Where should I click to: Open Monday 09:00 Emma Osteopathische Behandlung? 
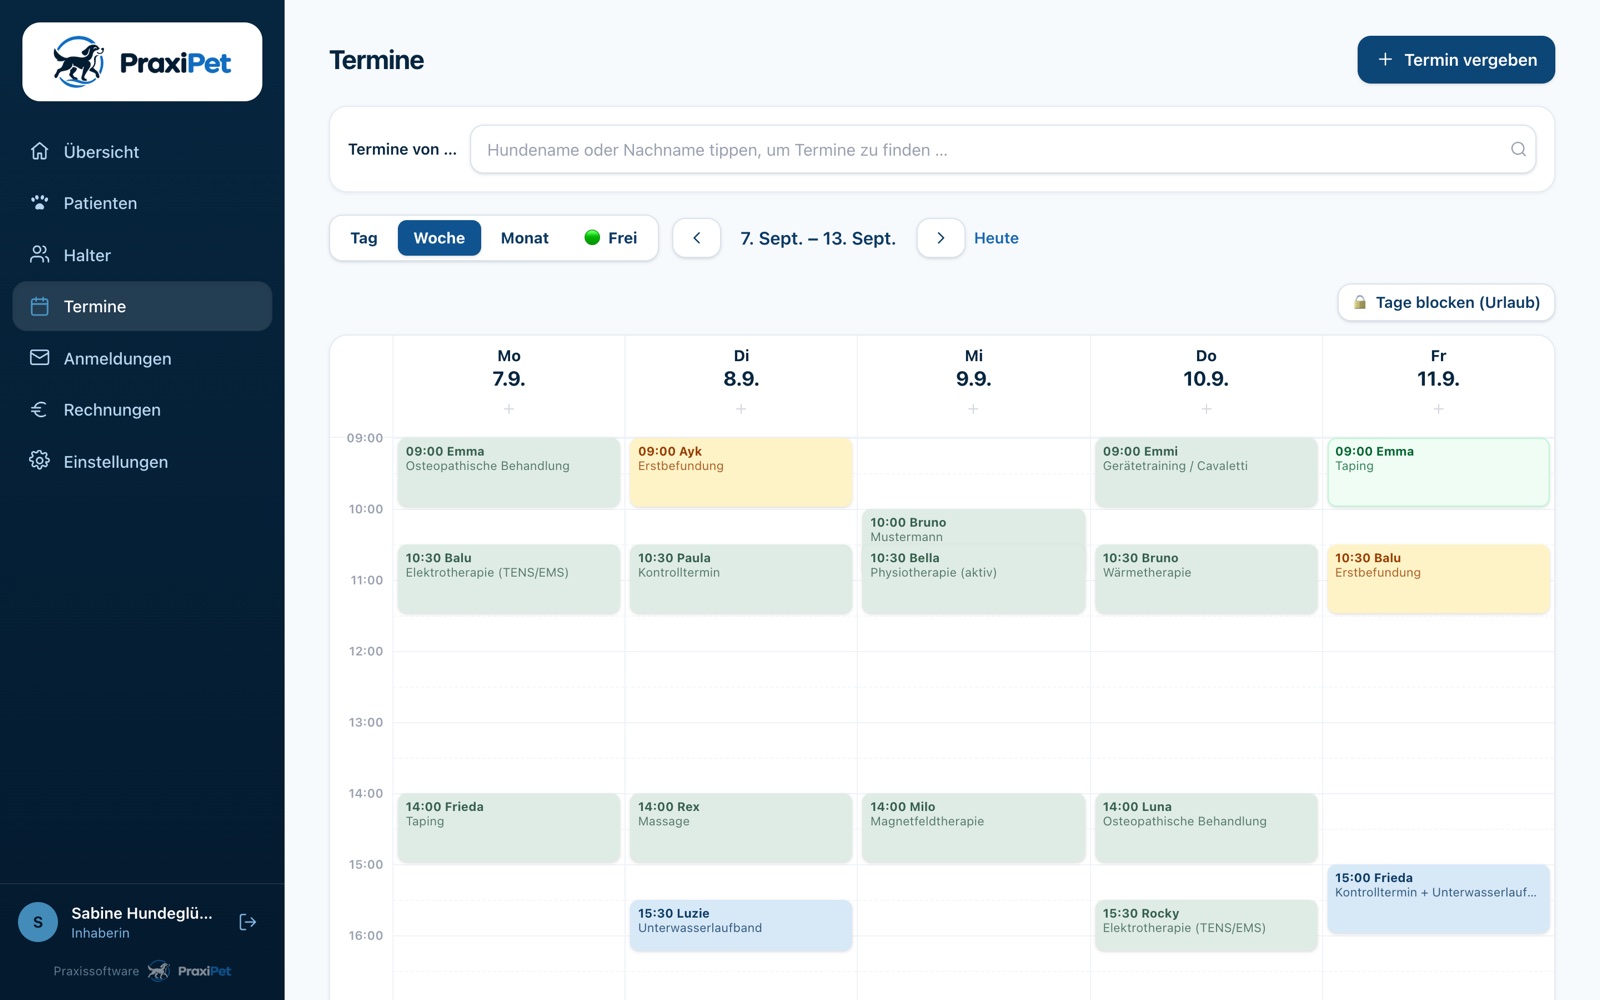click(x=509, y=472)
